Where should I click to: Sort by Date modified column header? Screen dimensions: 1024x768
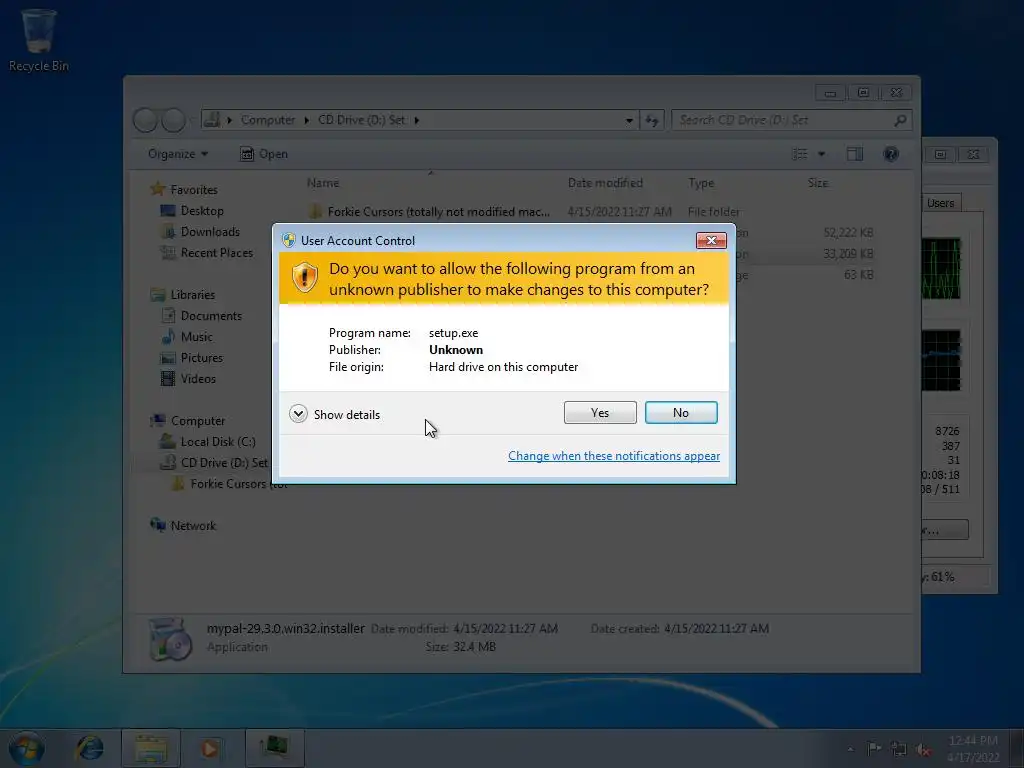coord(605,183)
